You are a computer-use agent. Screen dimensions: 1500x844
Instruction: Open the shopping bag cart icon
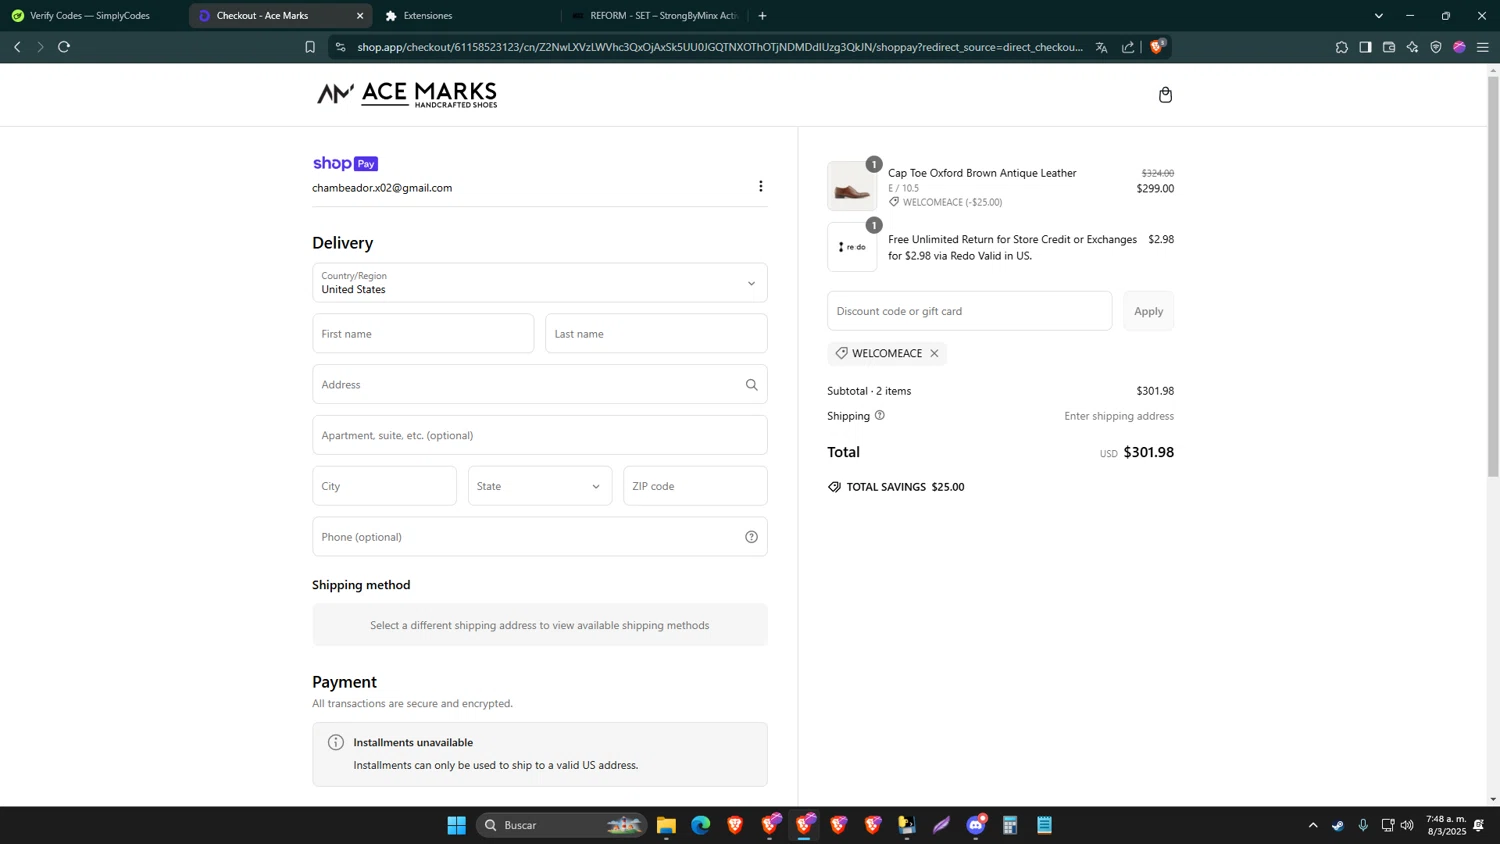pos(1165,95)
